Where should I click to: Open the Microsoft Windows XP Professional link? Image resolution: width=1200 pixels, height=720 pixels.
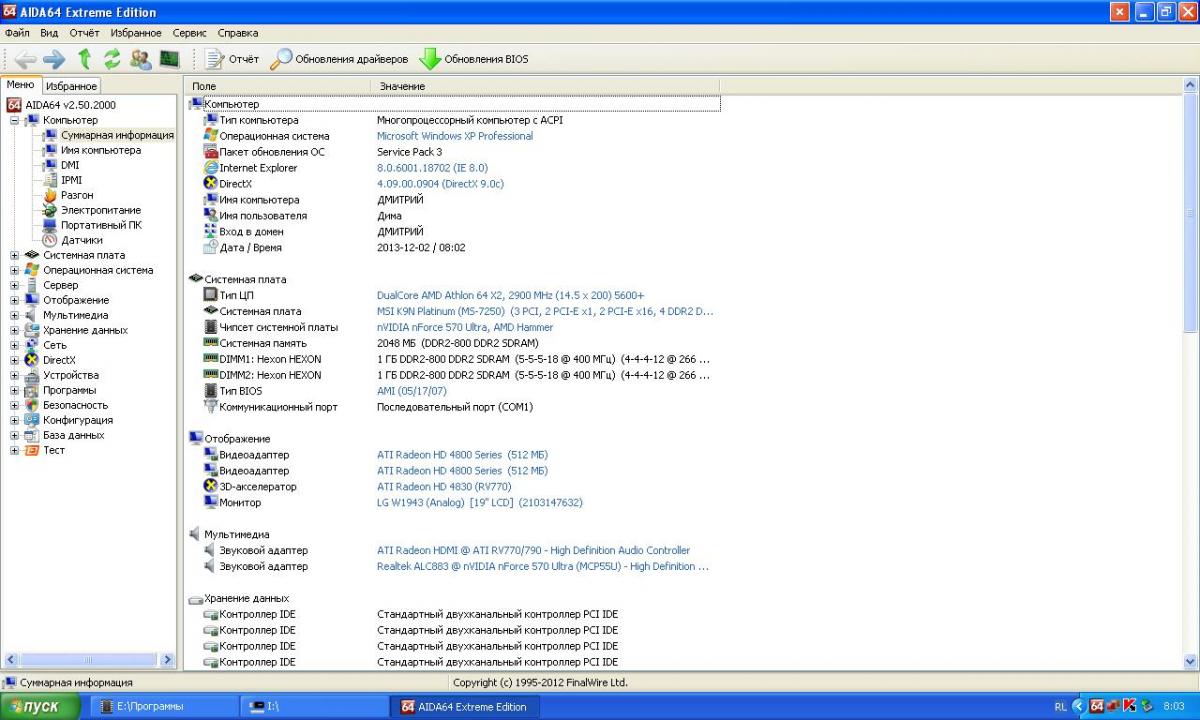[455, 136]
